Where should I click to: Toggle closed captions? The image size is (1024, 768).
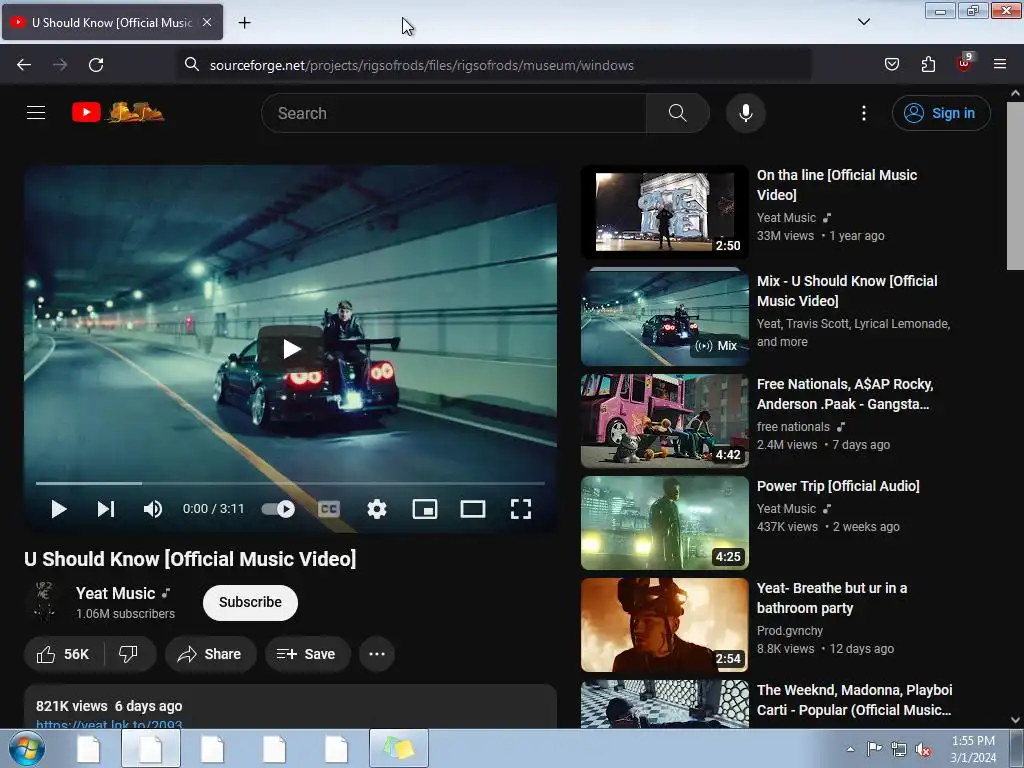[328, 509]
